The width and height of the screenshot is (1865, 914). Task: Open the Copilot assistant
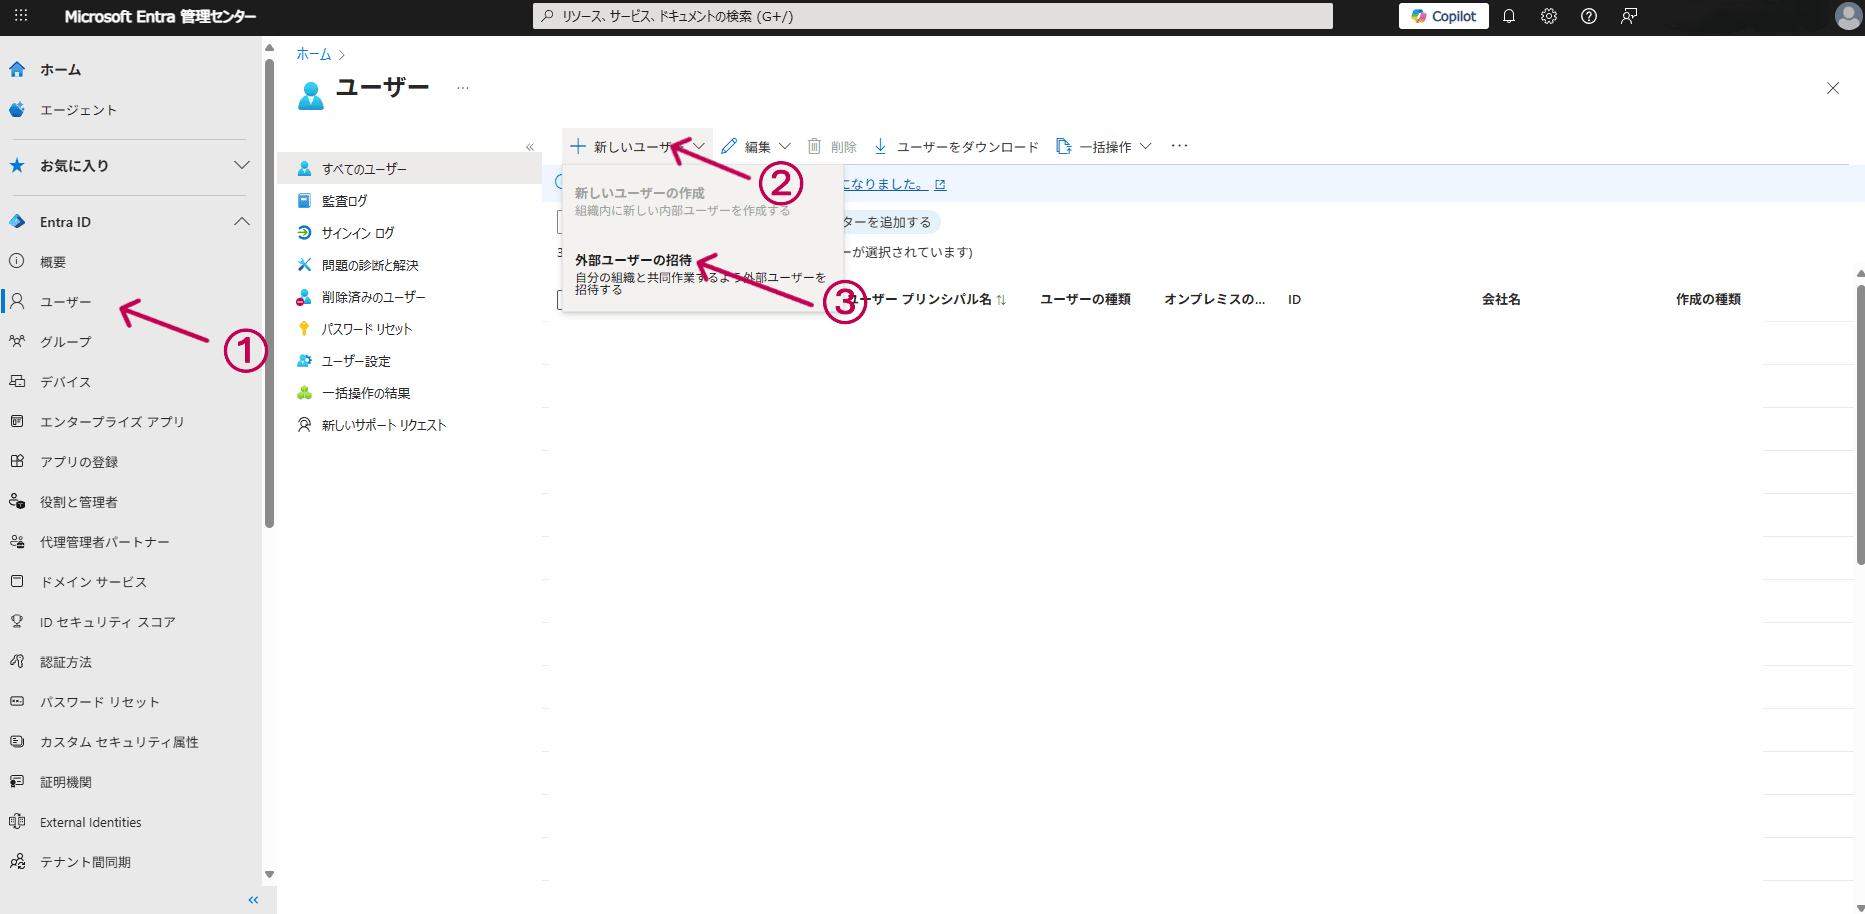click(x=1443, y=15)
